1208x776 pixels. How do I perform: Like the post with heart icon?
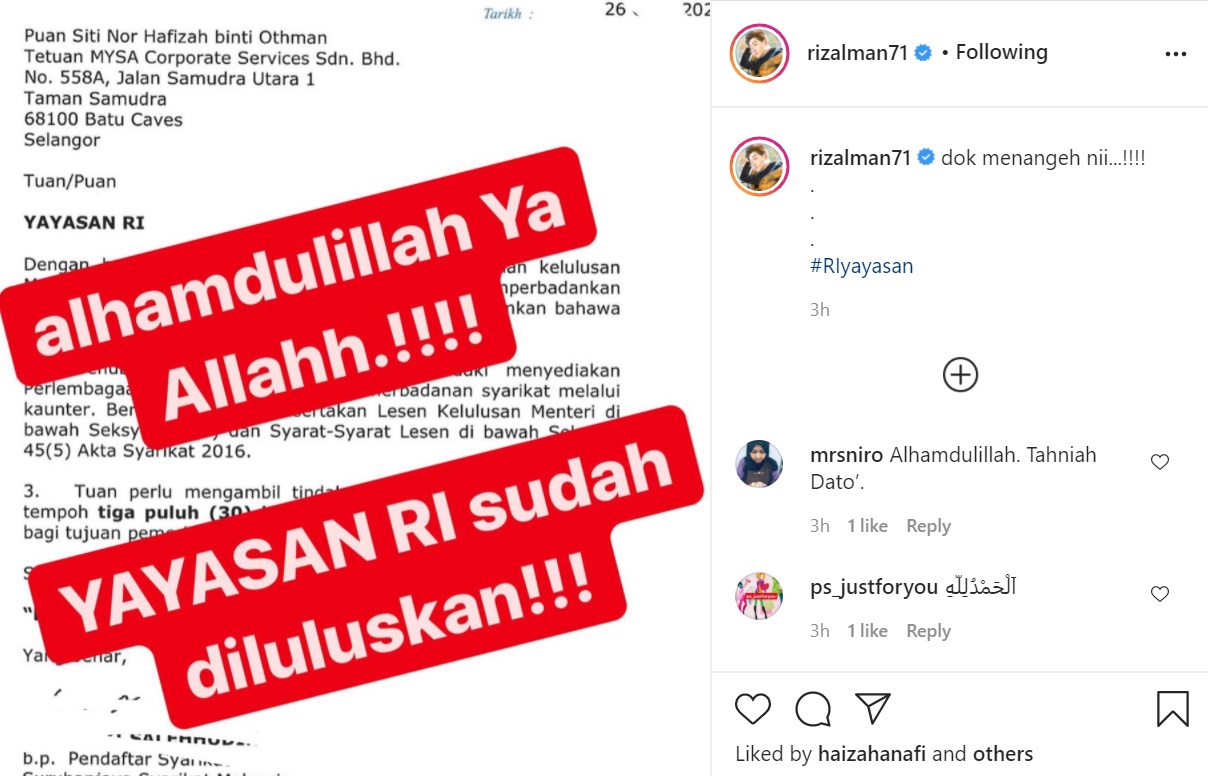[x=753, y=709]
